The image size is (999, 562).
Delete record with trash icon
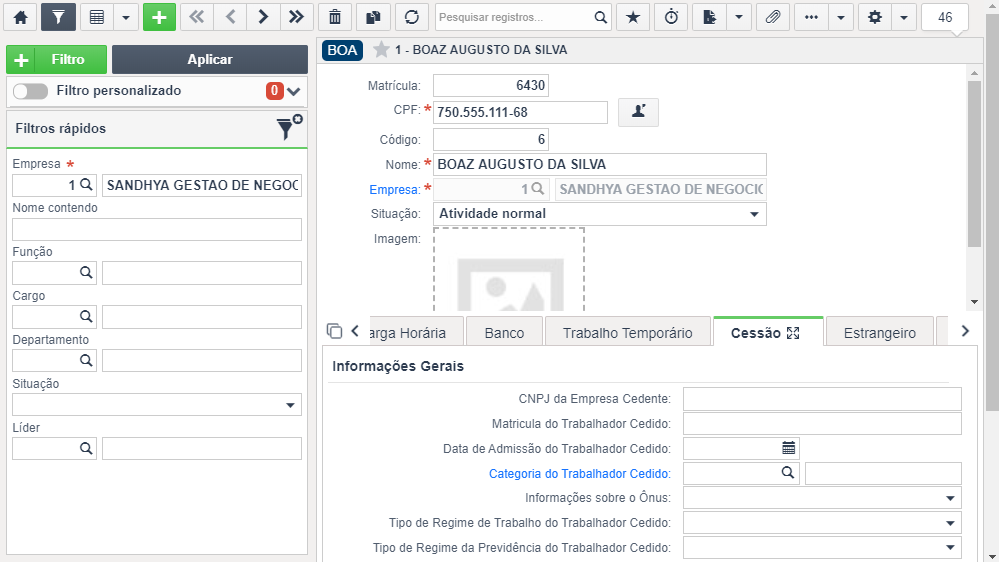[334, 17]
